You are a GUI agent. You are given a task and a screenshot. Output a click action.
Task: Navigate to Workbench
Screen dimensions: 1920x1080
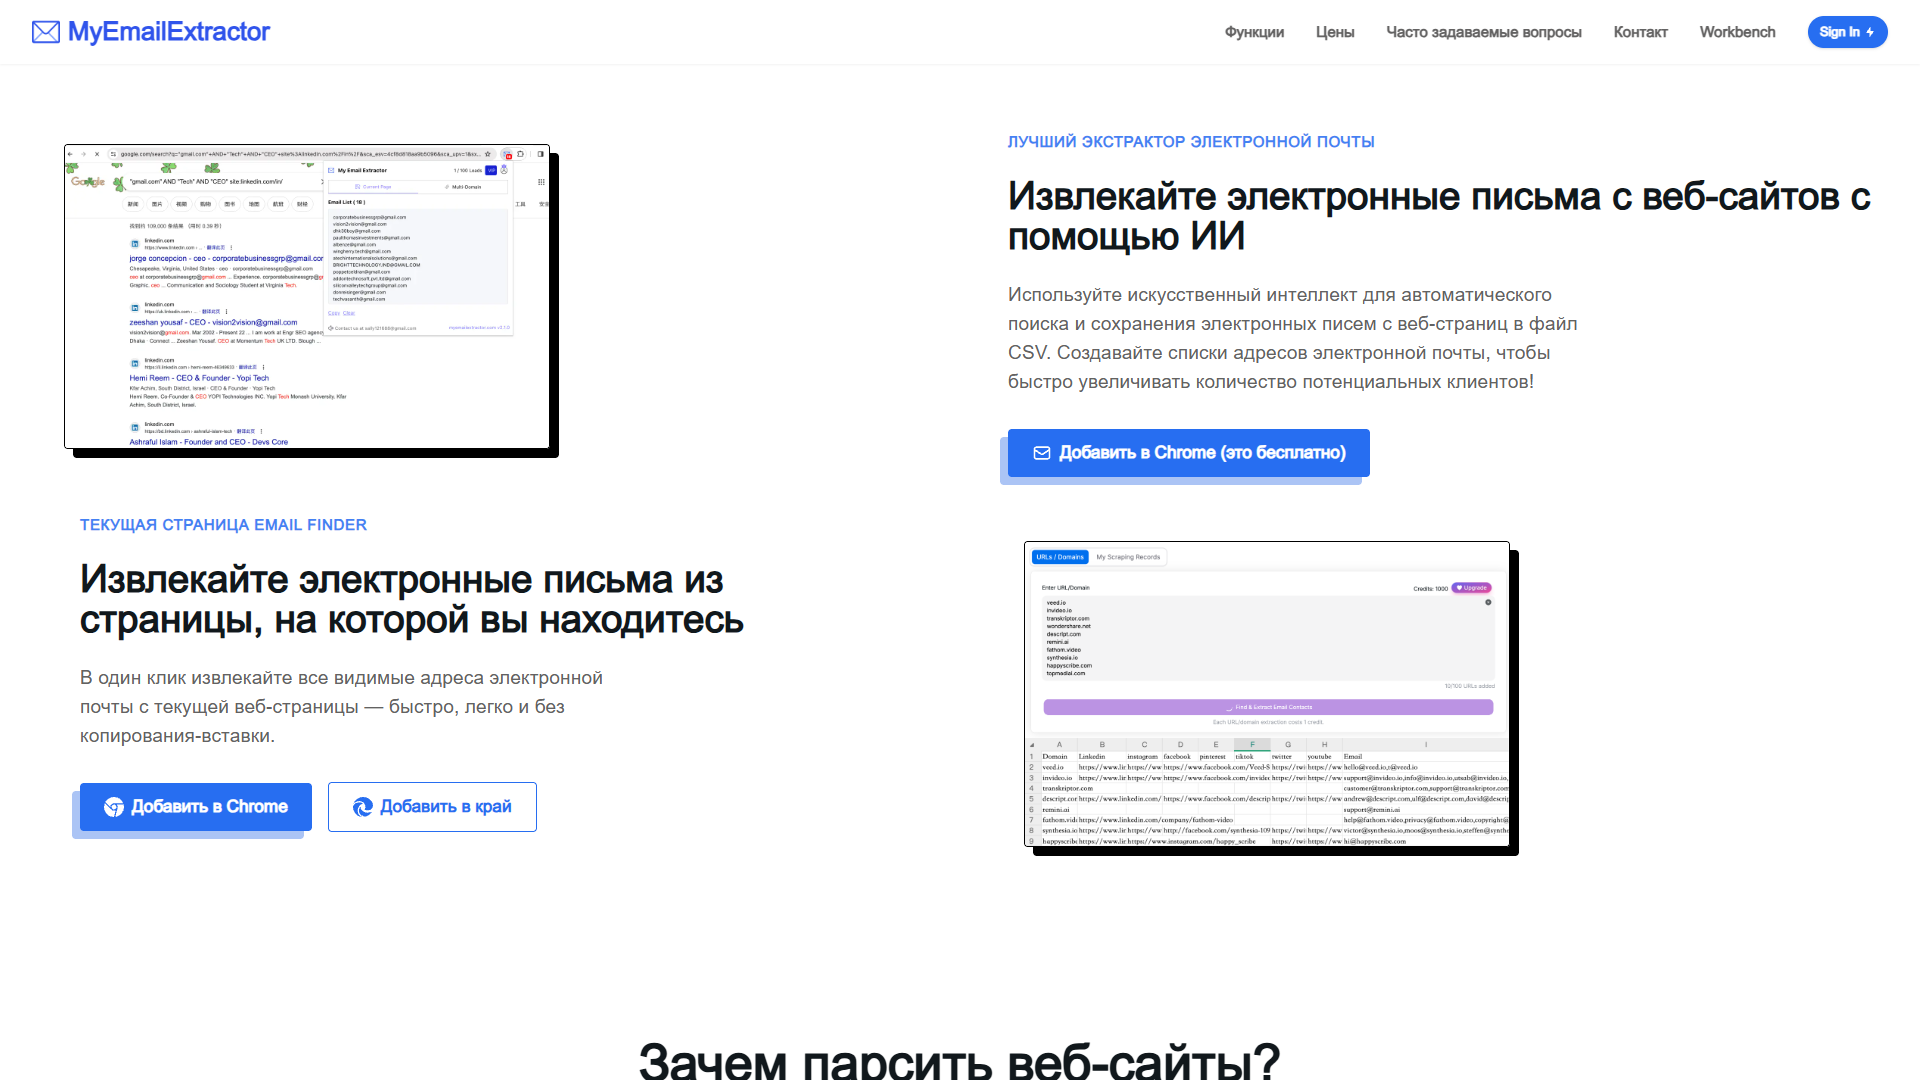tap(1737, 32)
